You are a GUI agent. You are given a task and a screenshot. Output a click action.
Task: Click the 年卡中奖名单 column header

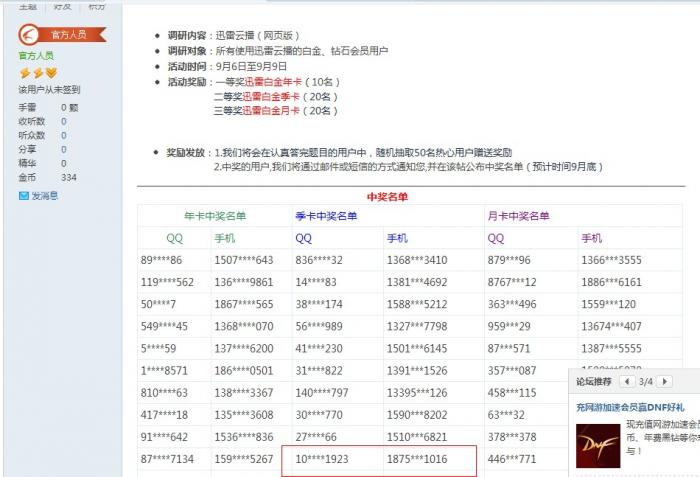click(215, 216)
